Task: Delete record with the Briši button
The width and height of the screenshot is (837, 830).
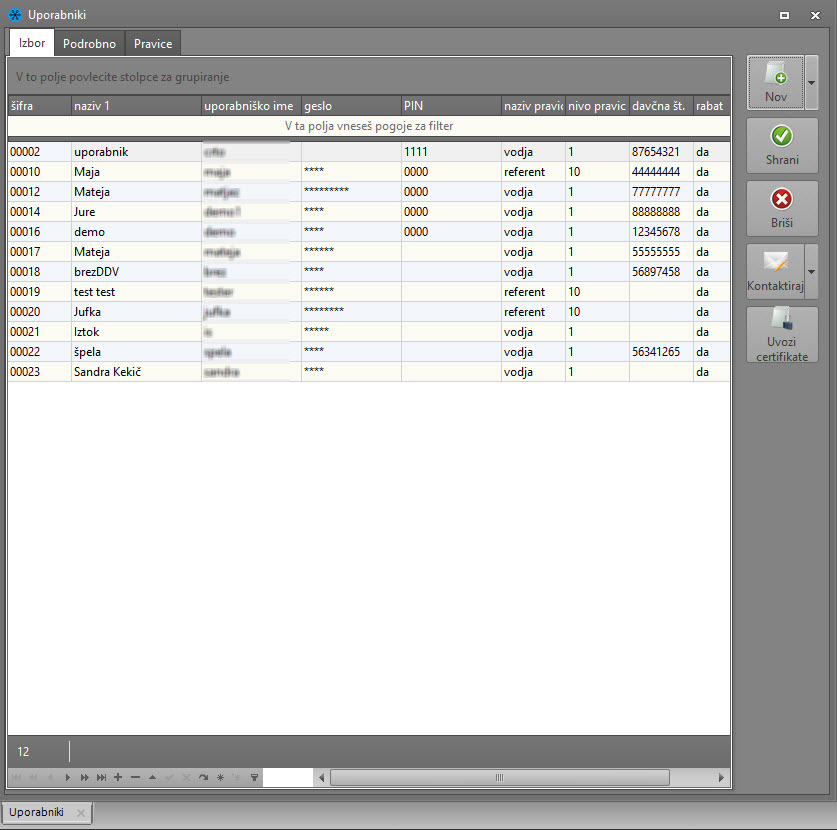Action: click(782, 209)
